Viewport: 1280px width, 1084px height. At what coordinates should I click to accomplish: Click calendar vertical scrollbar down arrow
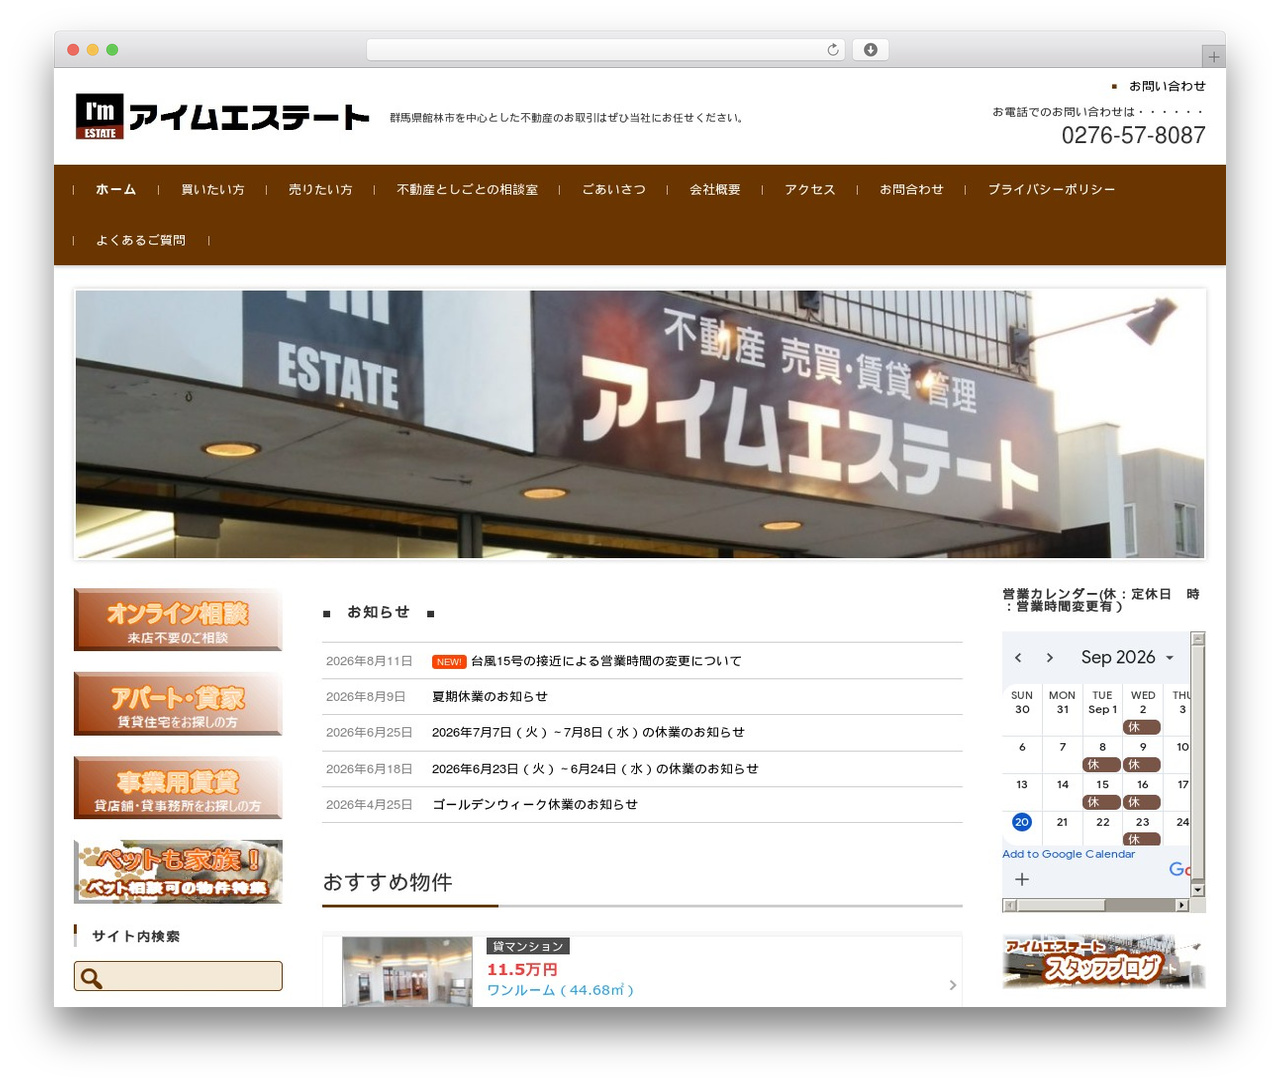coord(1197,890)
